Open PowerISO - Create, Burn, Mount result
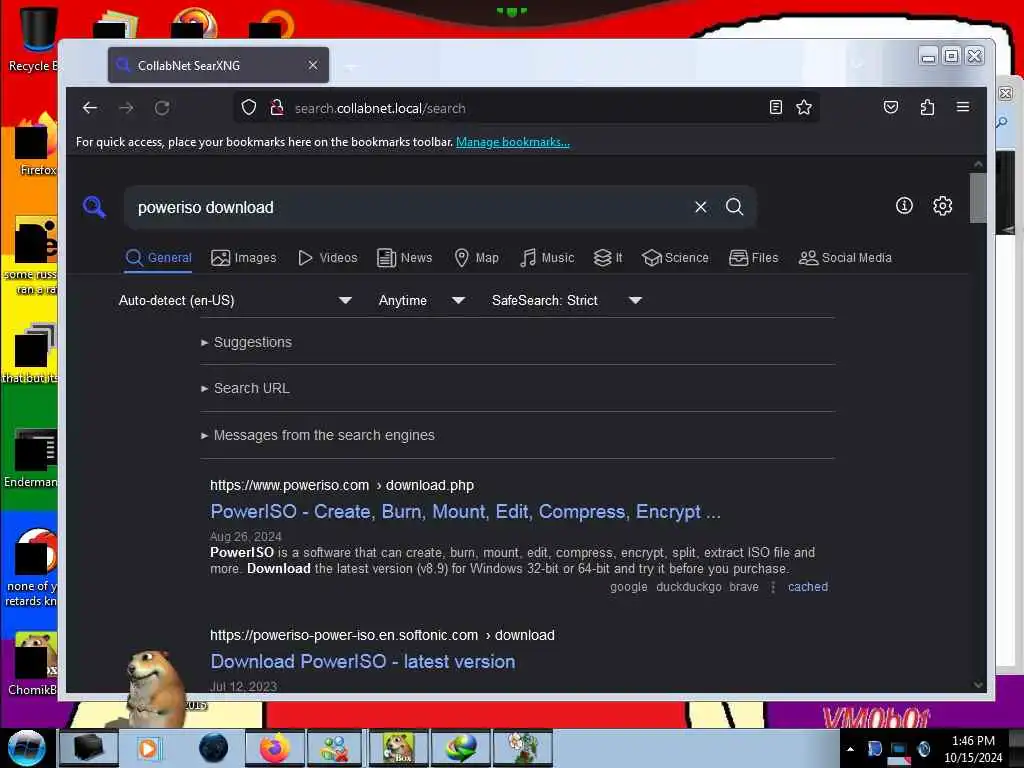This screenshot has width=1024, height=768. (x=465, y=511)
